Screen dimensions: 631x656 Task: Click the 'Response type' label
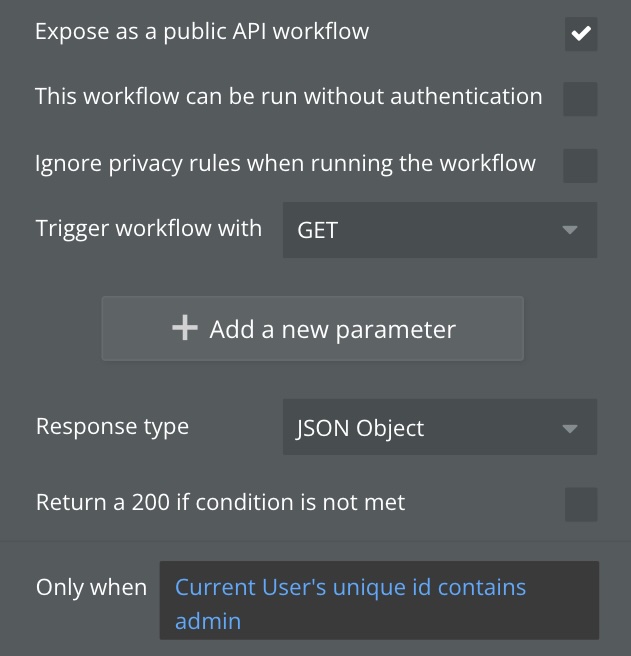[x=112, y=426]
